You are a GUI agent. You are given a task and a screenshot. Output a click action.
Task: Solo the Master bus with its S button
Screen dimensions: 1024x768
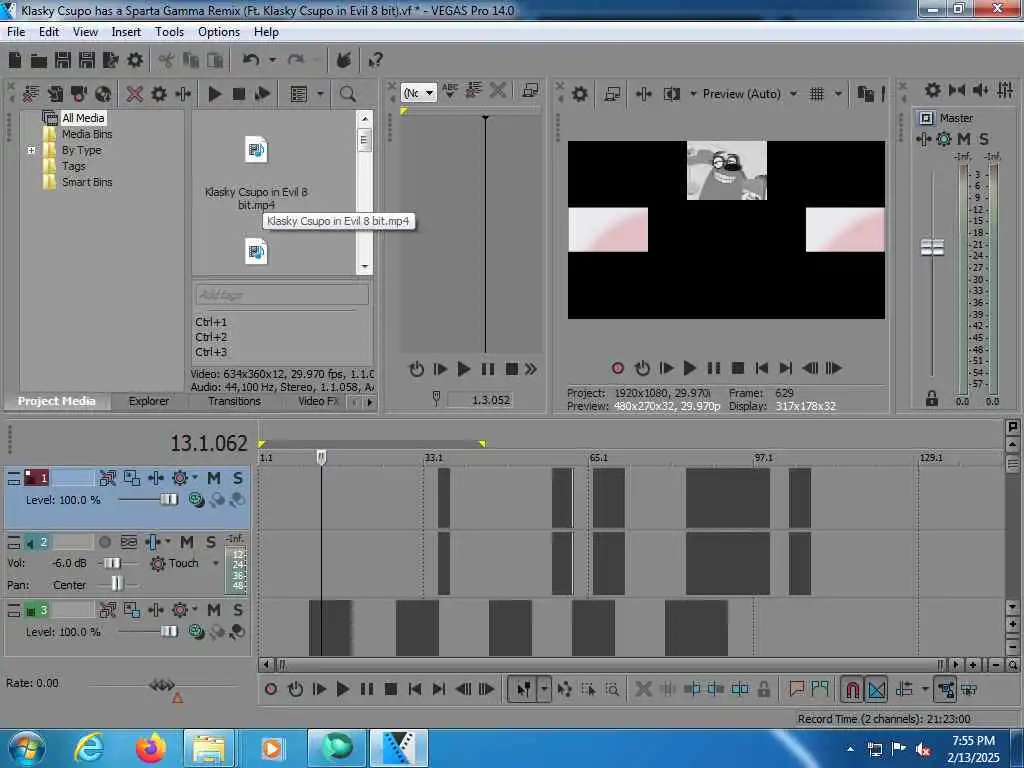984,138
